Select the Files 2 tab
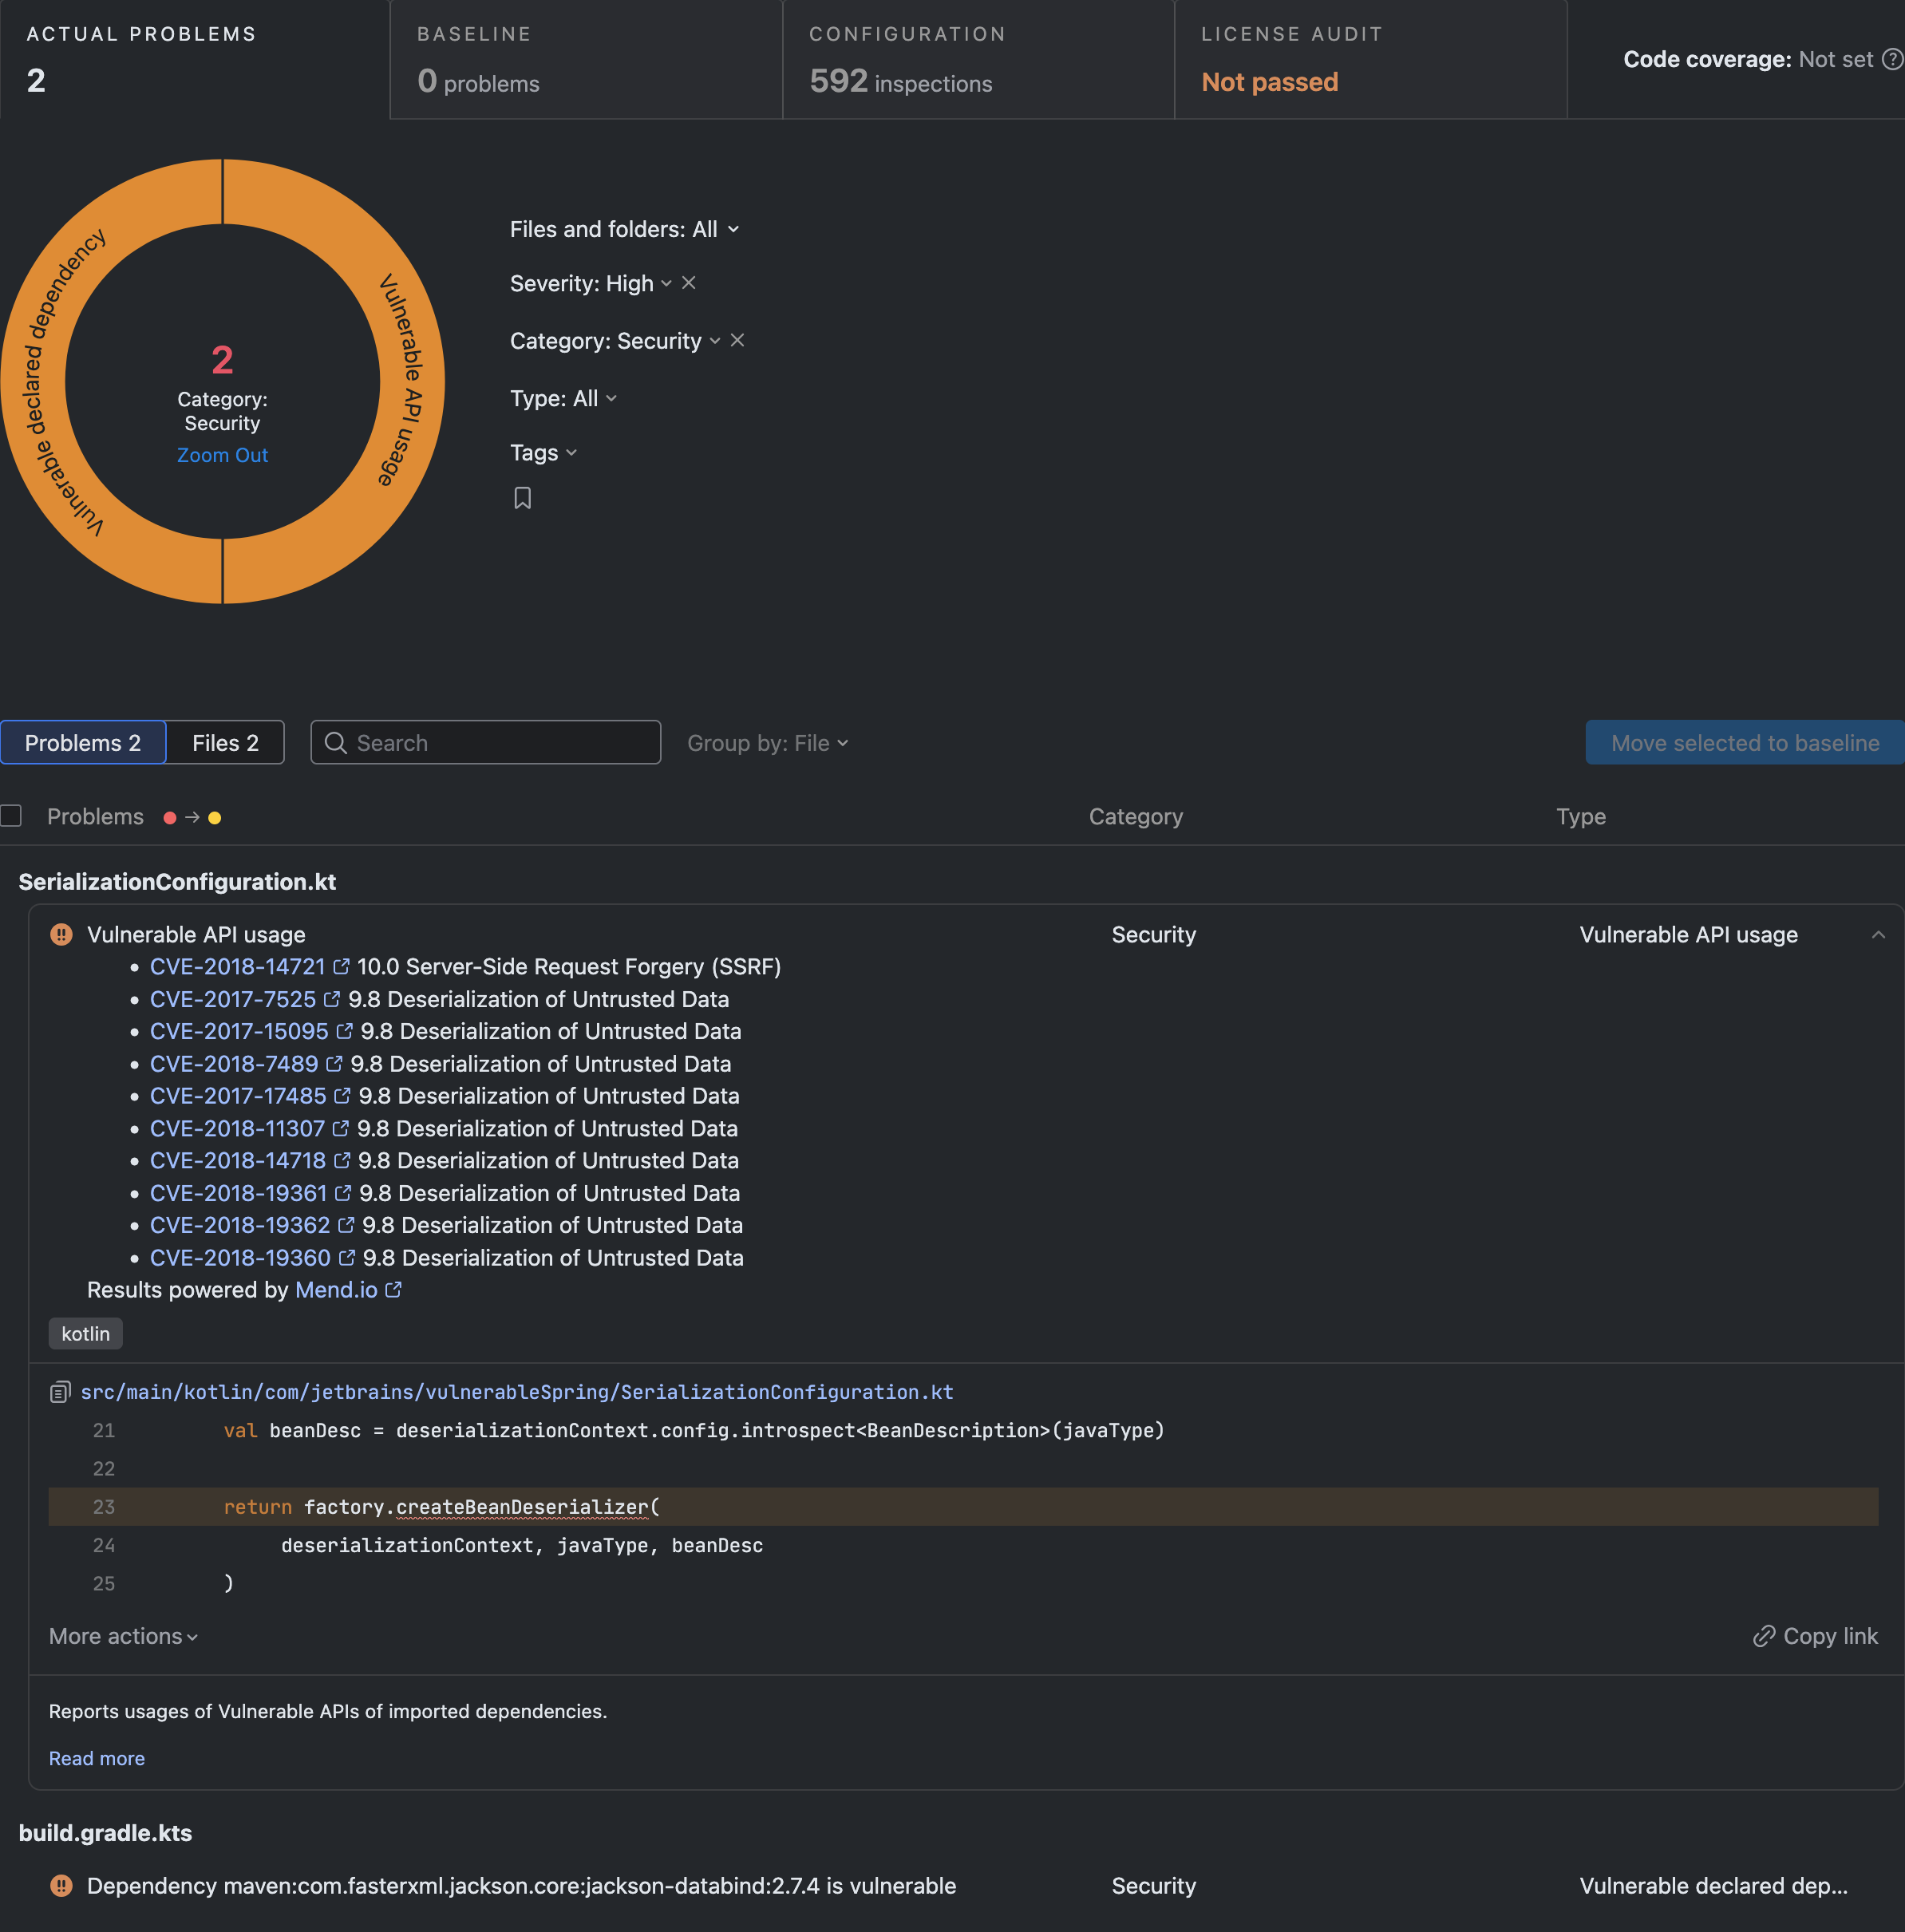The height and width of the screenshot is (1932, 1905). [x=225, y=743]
